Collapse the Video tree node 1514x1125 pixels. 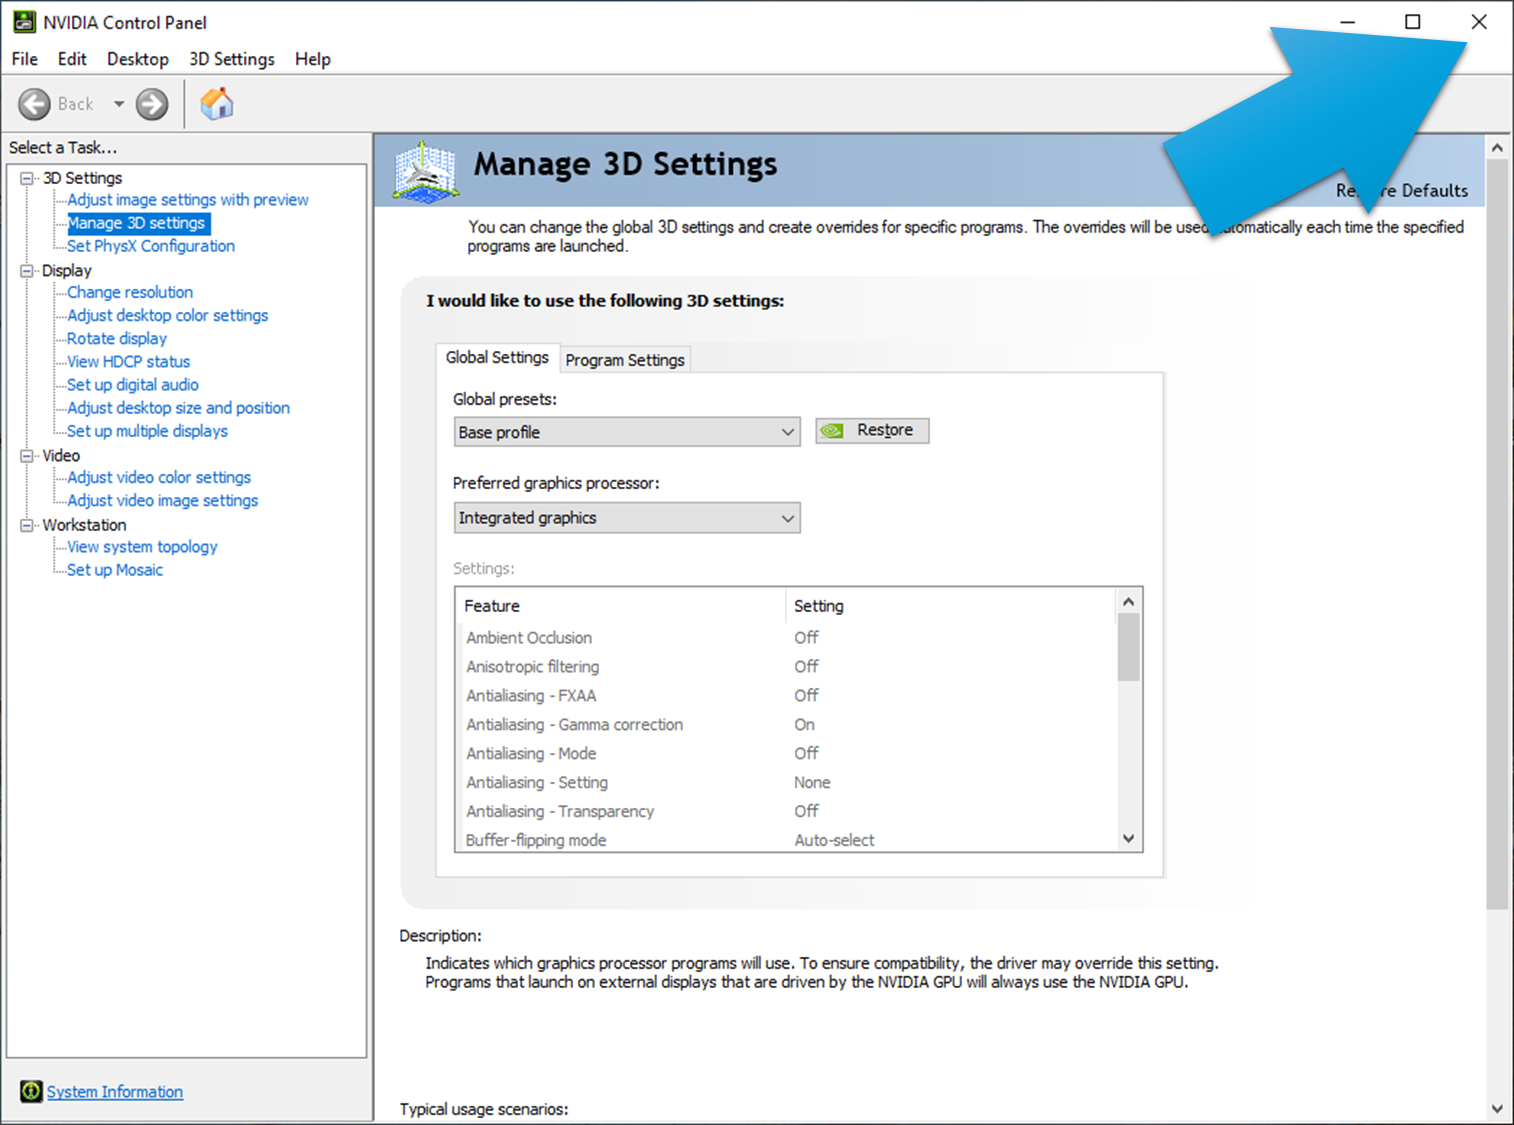[27, 456]
